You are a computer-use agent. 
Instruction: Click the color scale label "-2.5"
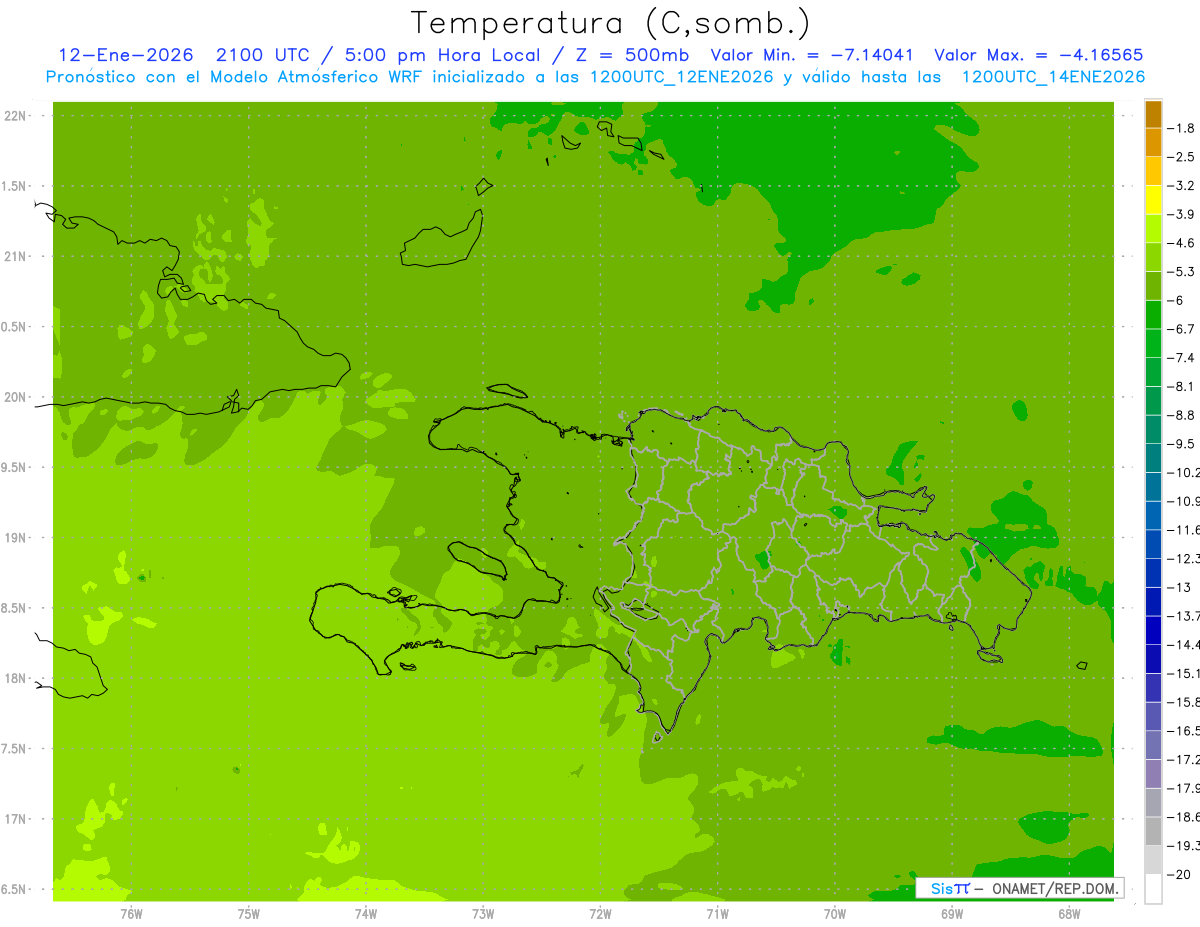[1183, 157]
